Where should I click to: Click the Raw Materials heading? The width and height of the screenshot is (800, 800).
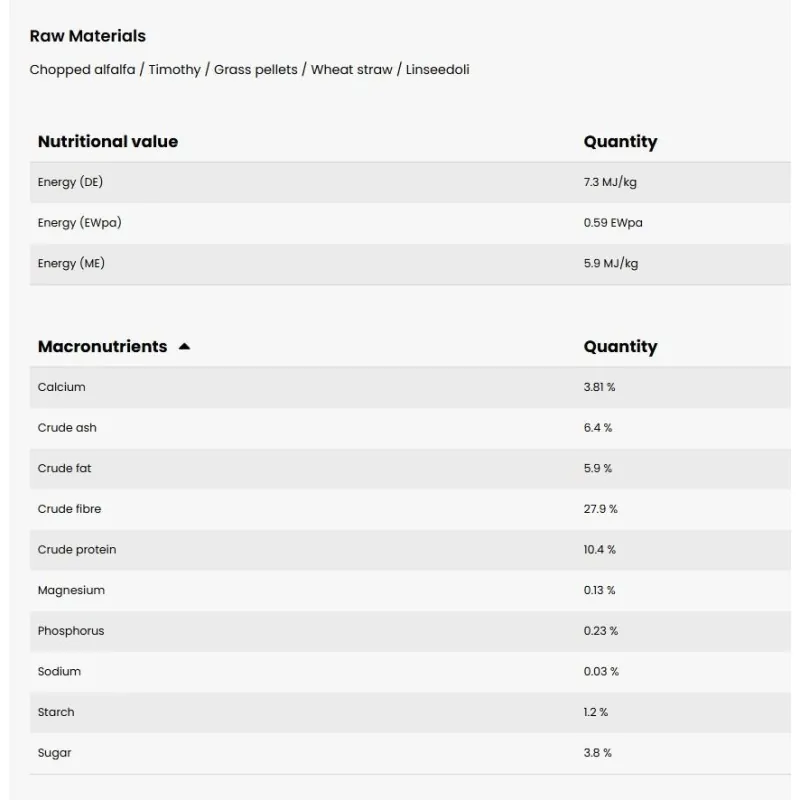[x=87, y=36]
